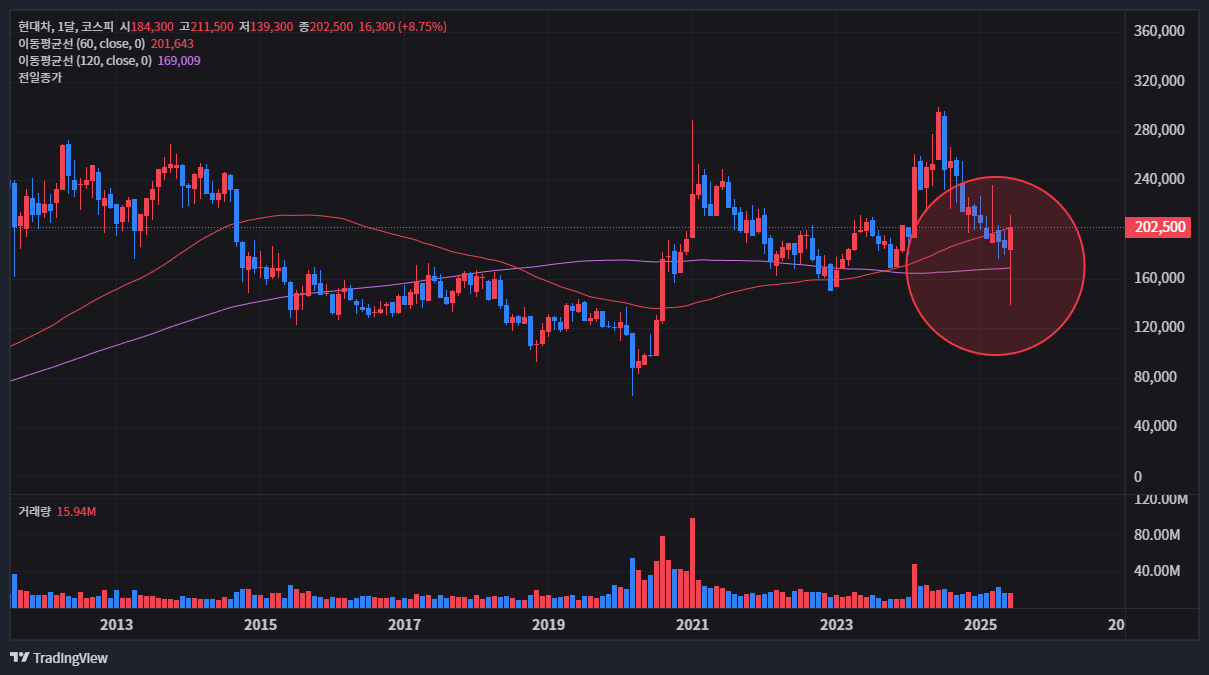The image size is (1209, 675).
Task: Click the +8.75% change value
Action: point(420,27)
